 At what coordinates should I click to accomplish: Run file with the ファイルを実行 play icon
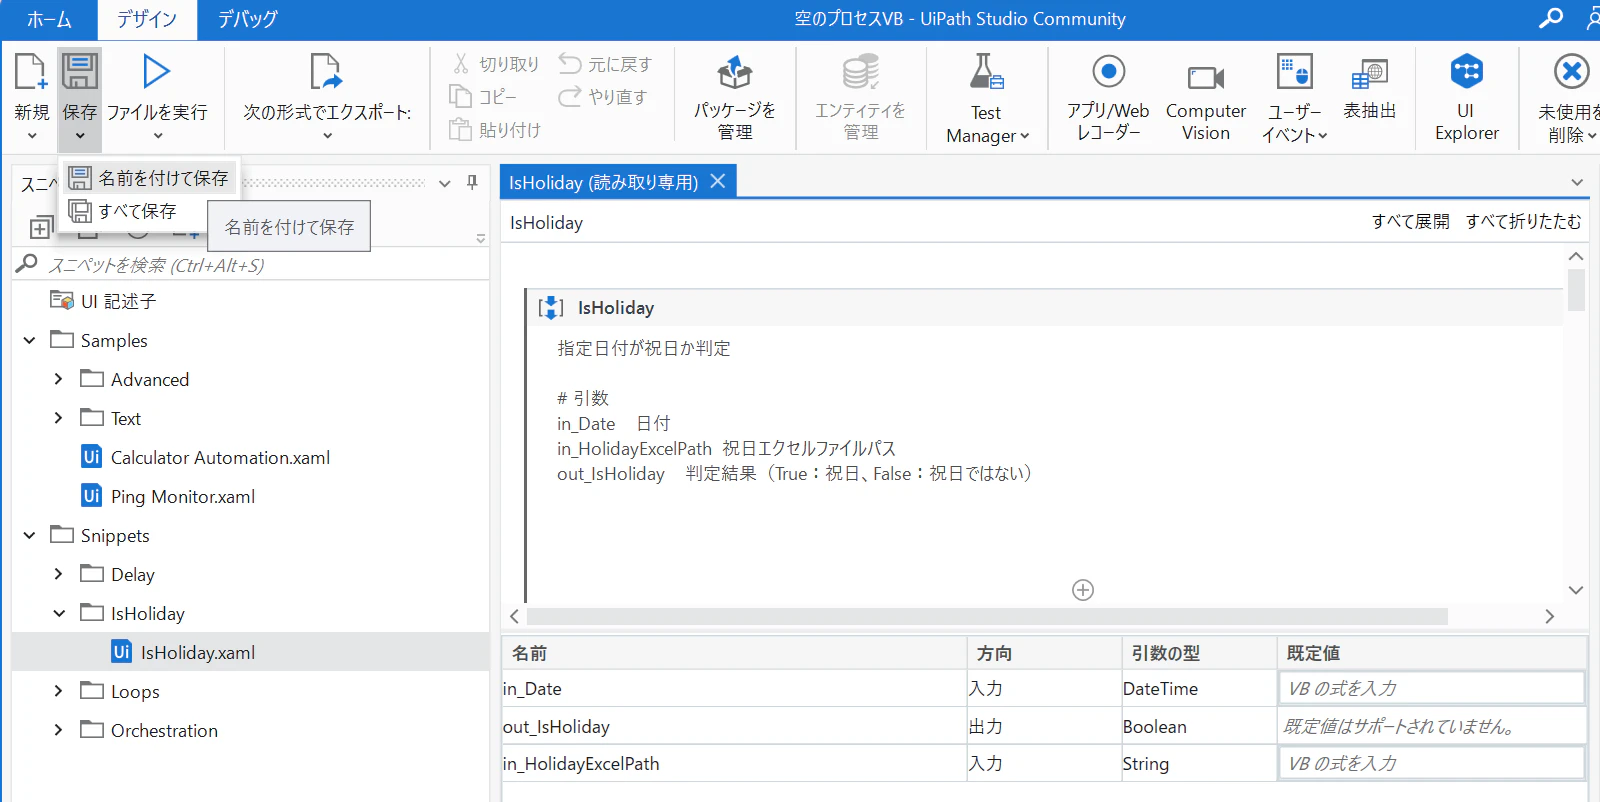pyautogui.click(x=157, y=72)
